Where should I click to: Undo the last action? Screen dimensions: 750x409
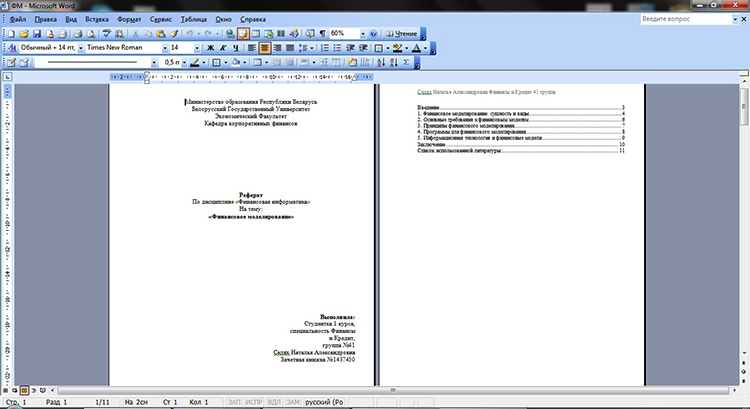pyautogui.click(x=189, y=33)
